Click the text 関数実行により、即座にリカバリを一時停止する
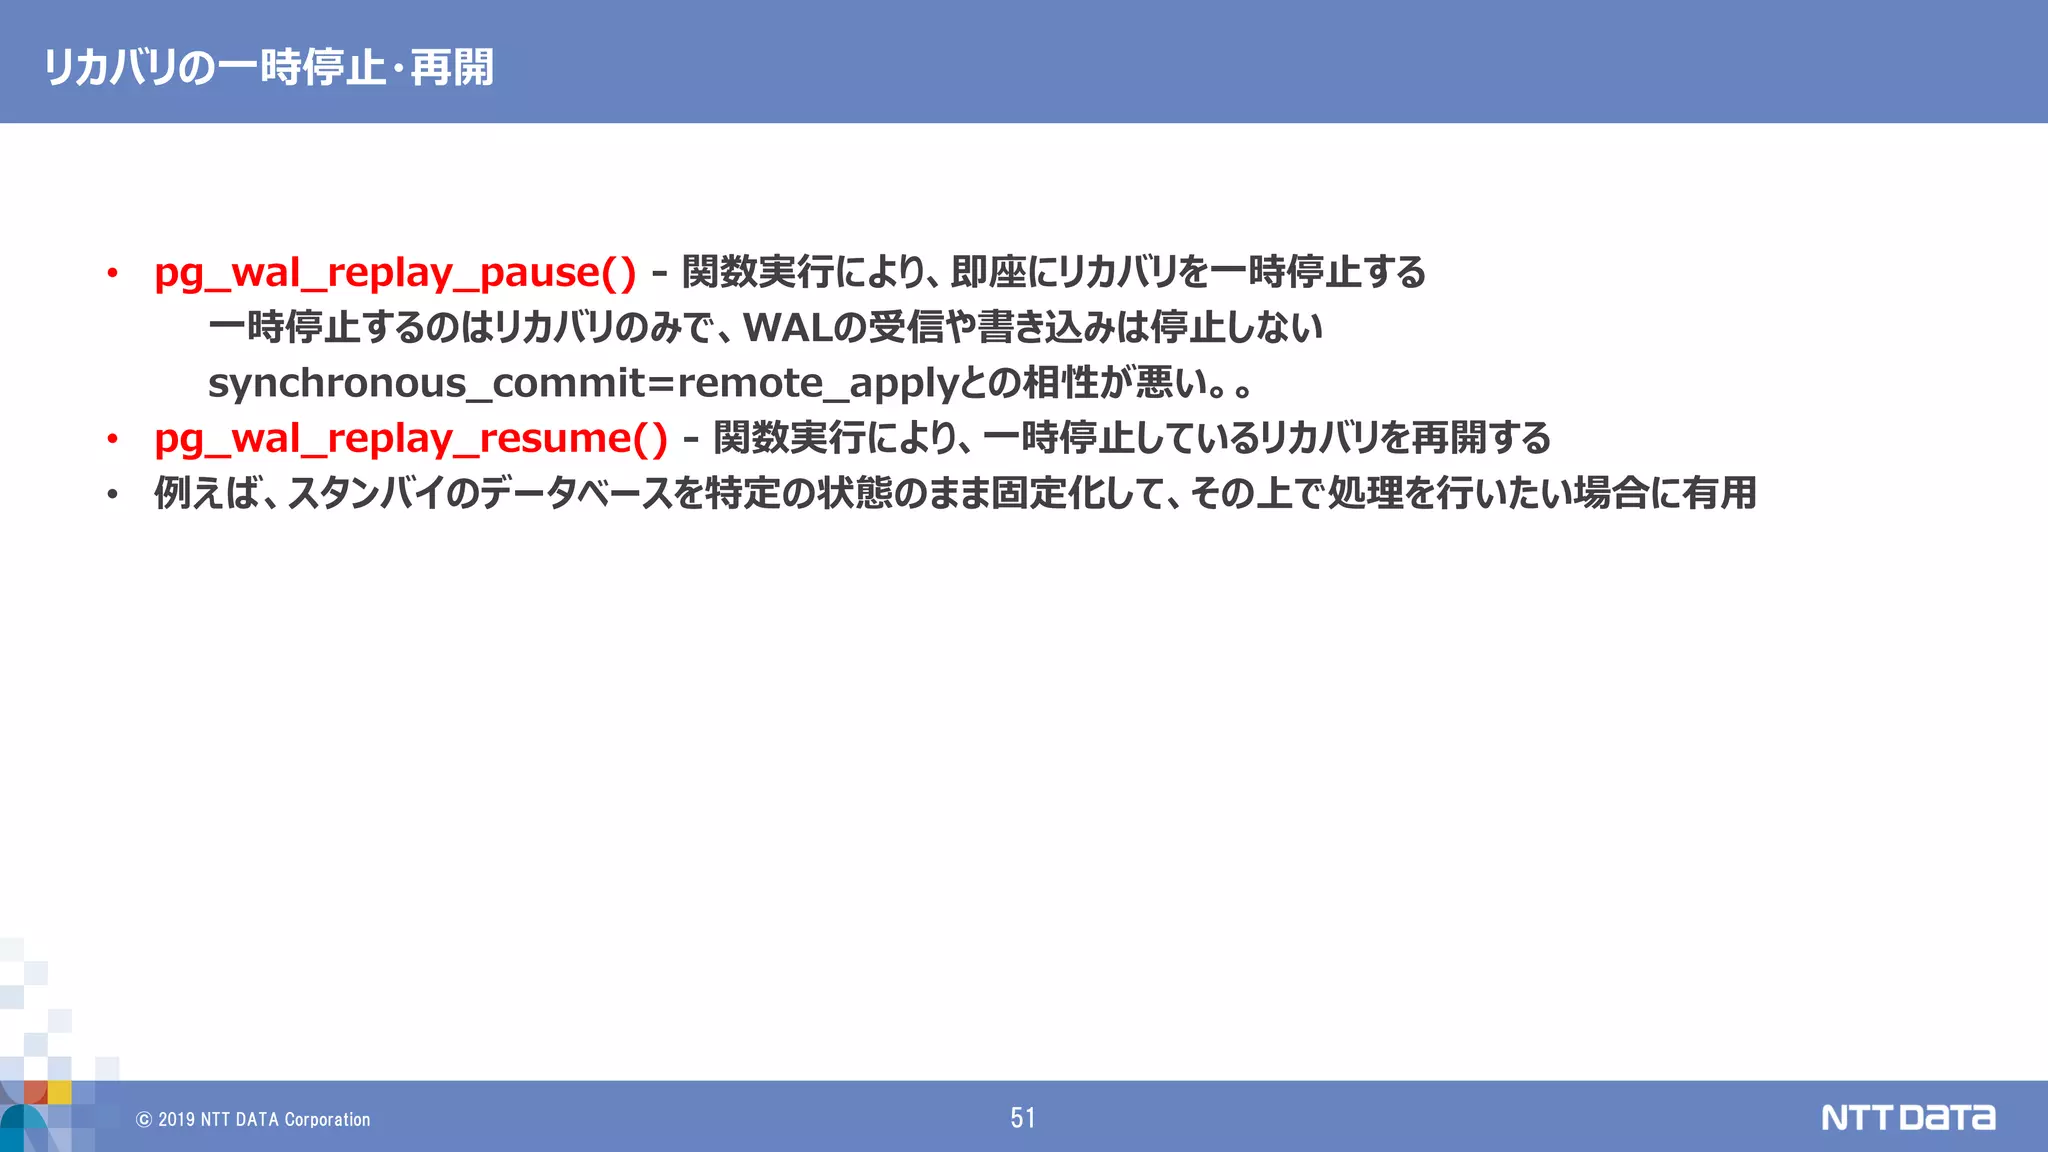Screen dimensions: 2048x1152 coord(1054,272)
